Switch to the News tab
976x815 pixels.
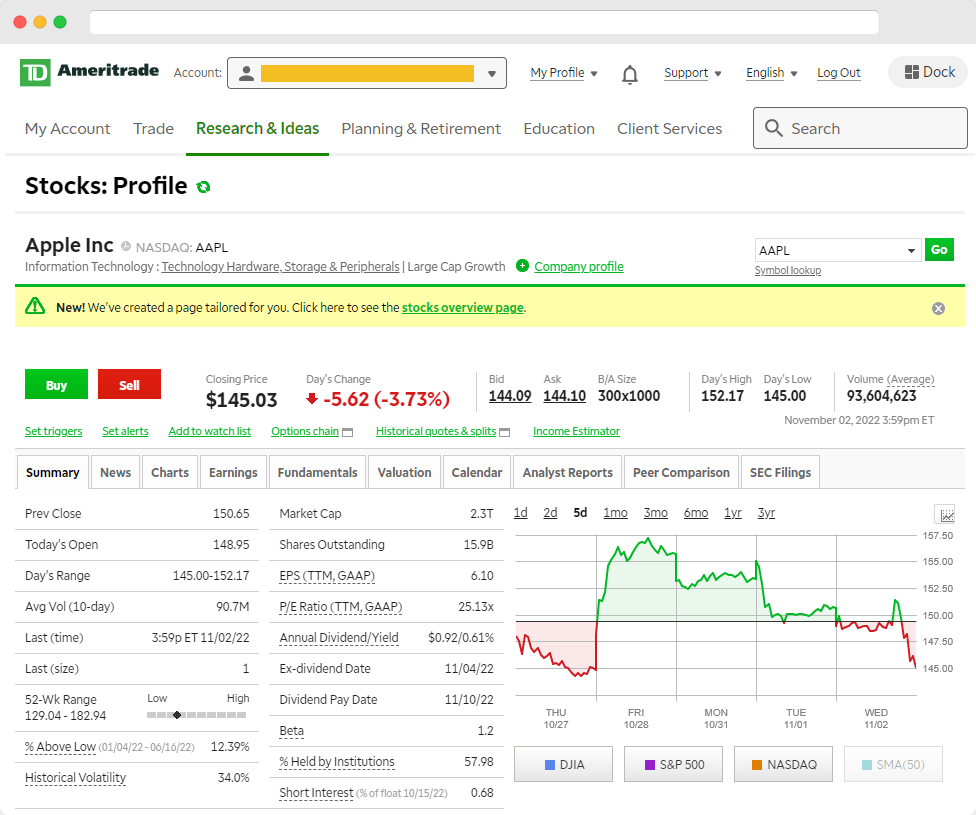point(115,472)
